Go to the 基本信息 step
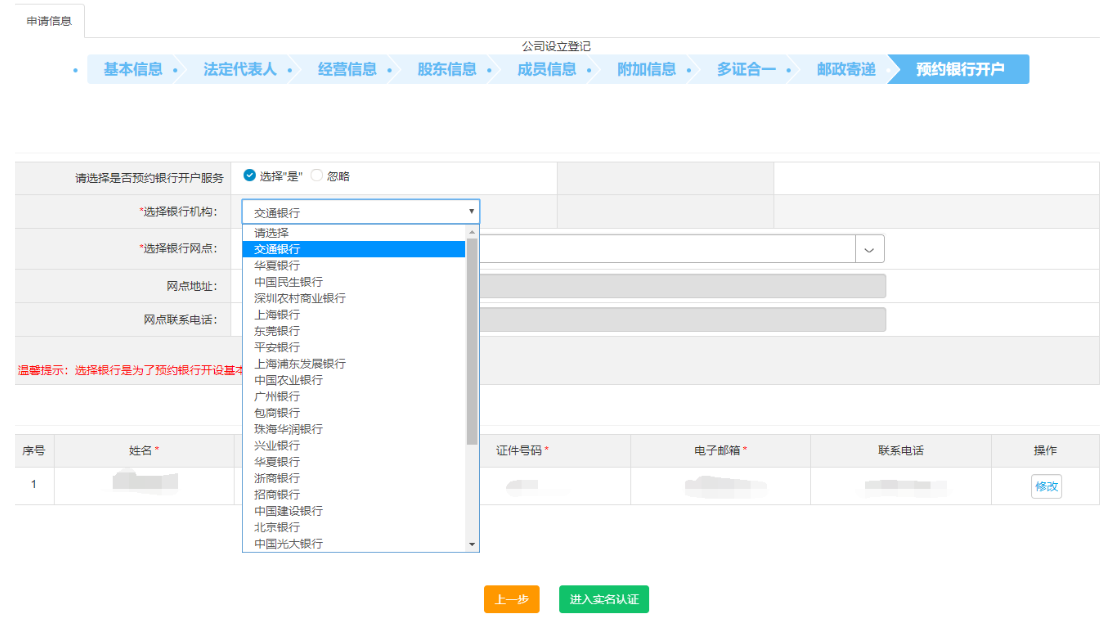The image size is (1108, 622). [132, 69]
